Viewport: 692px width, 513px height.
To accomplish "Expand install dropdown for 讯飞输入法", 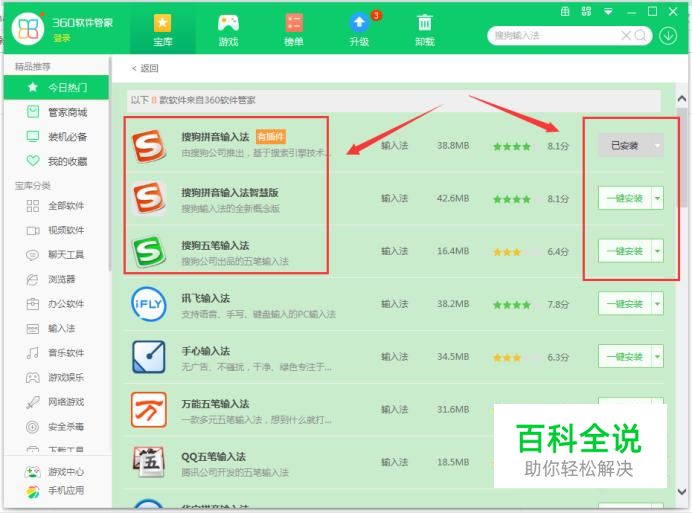I will click(658, 304).
